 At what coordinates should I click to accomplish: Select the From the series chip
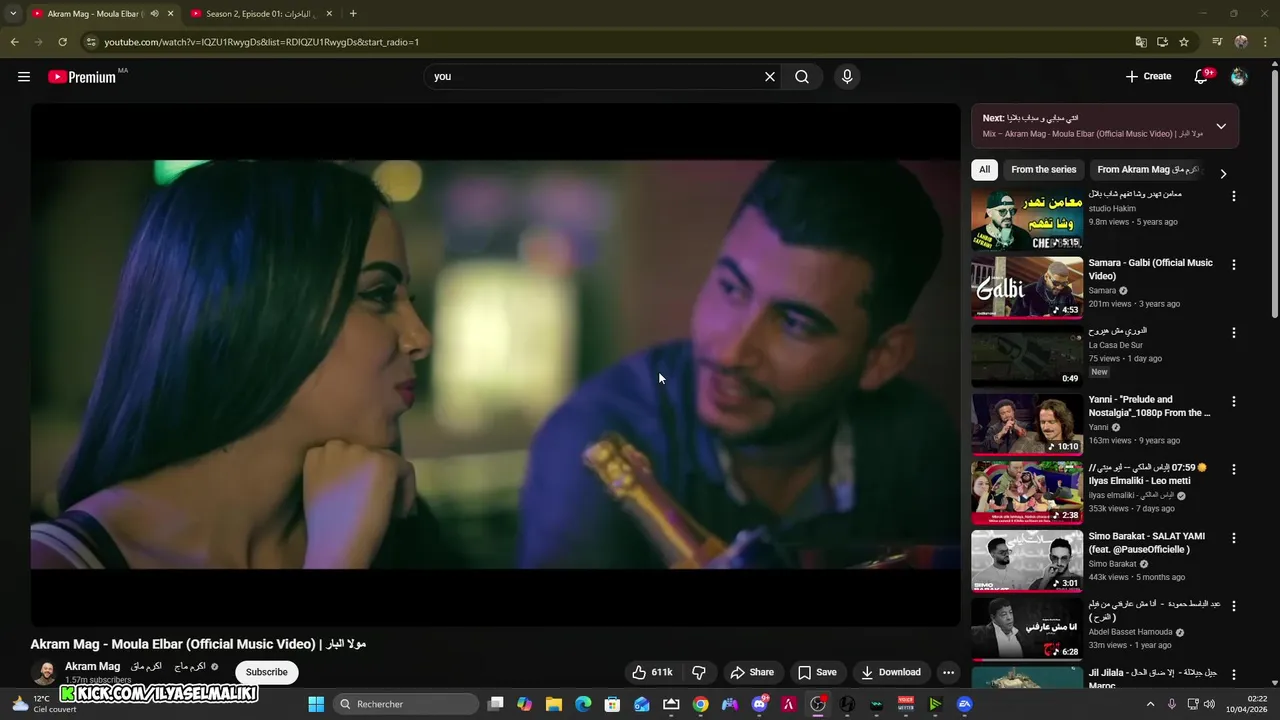(1044, 170)
